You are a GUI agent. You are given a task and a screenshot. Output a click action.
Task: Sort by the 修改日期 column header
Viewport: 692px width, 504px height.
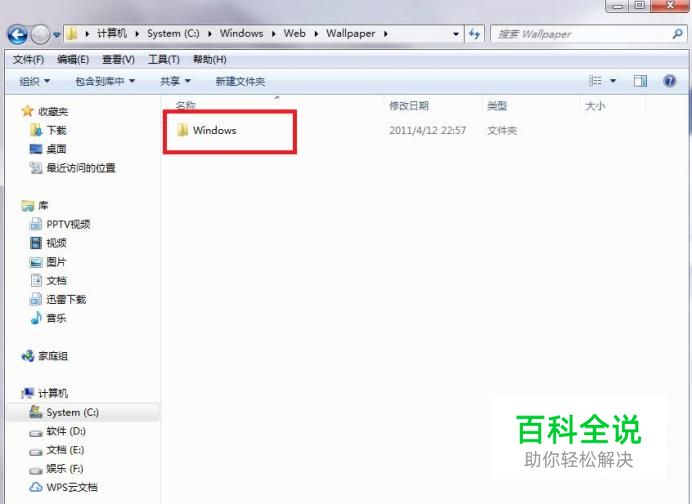click(409, 106)
